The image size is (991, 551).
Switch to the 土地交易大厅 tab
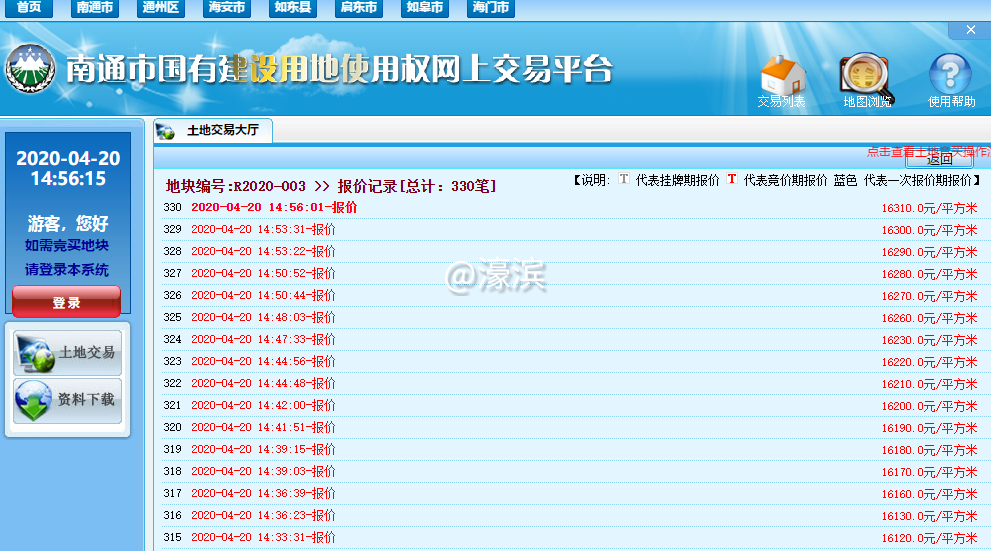click(213, 130)
